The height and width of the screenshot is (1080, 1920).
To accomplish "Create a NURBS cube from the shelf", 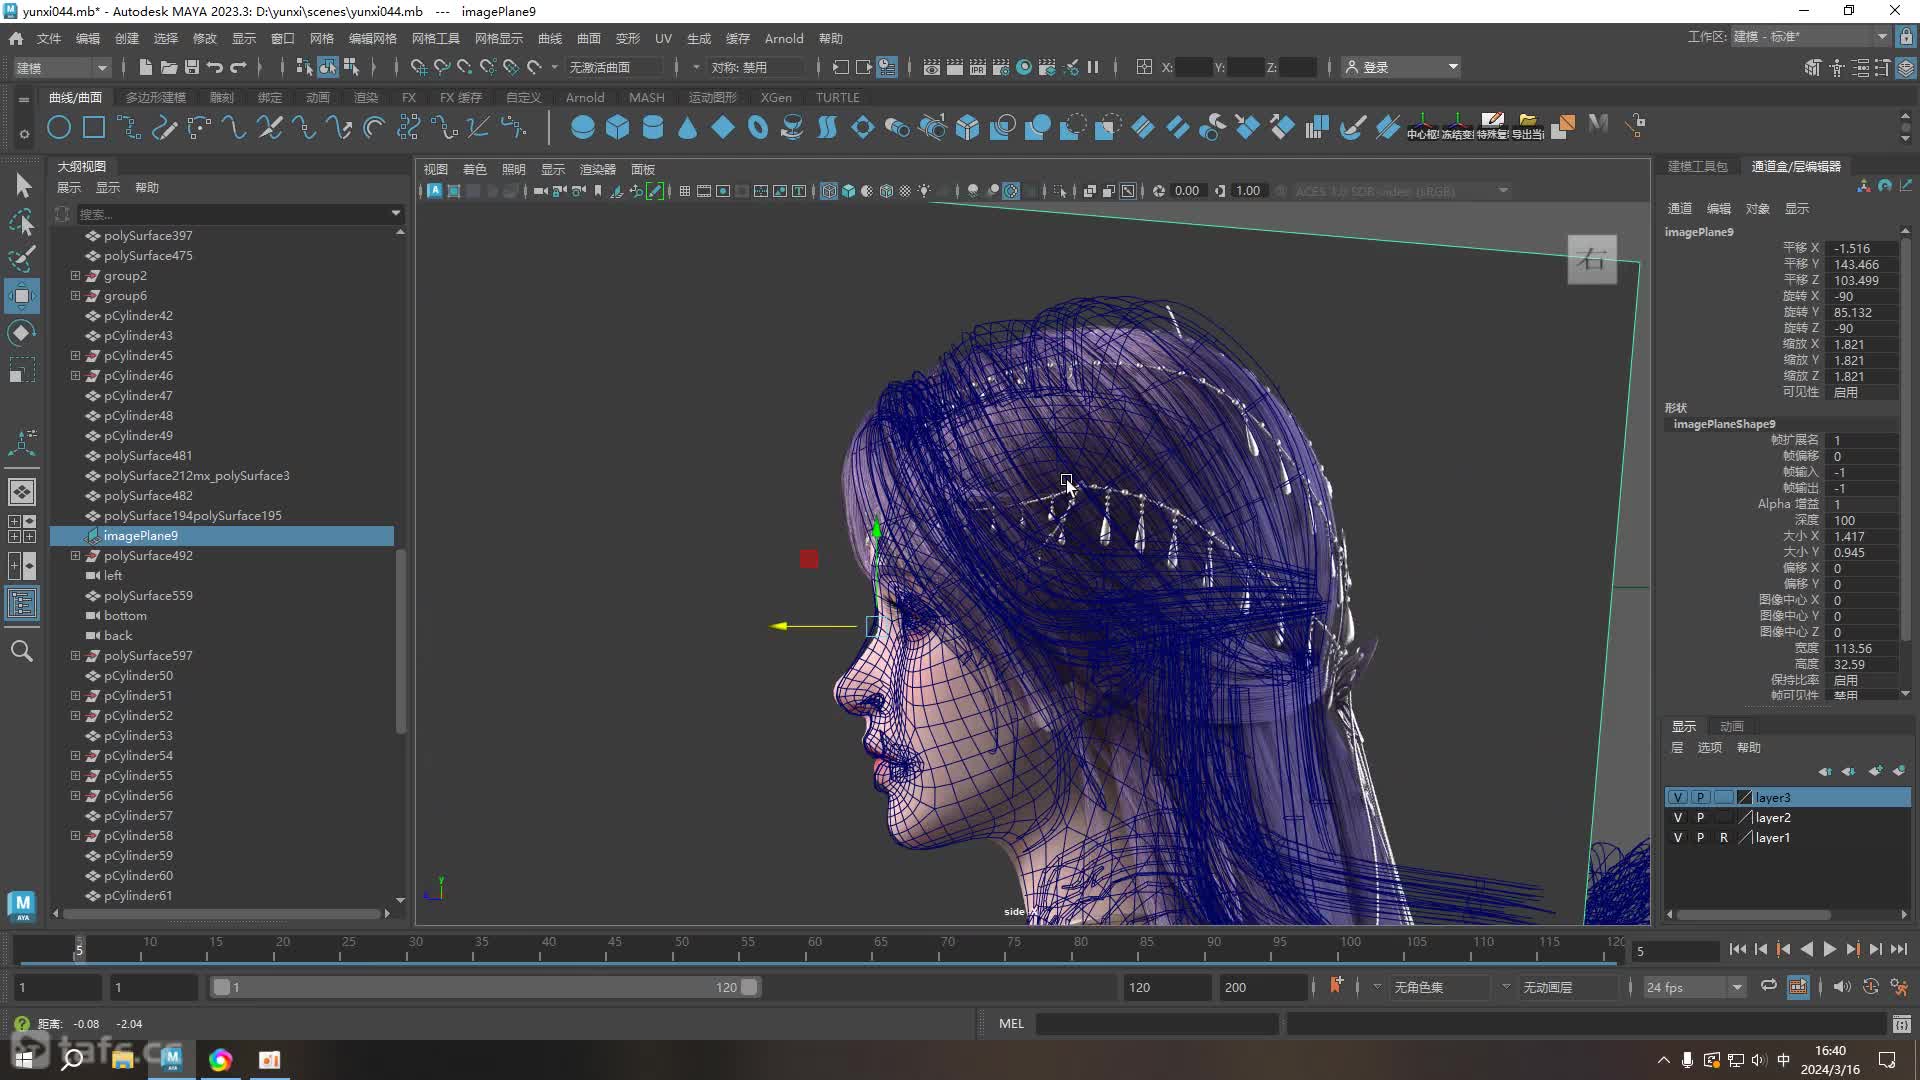I will (x=617, y=127).
